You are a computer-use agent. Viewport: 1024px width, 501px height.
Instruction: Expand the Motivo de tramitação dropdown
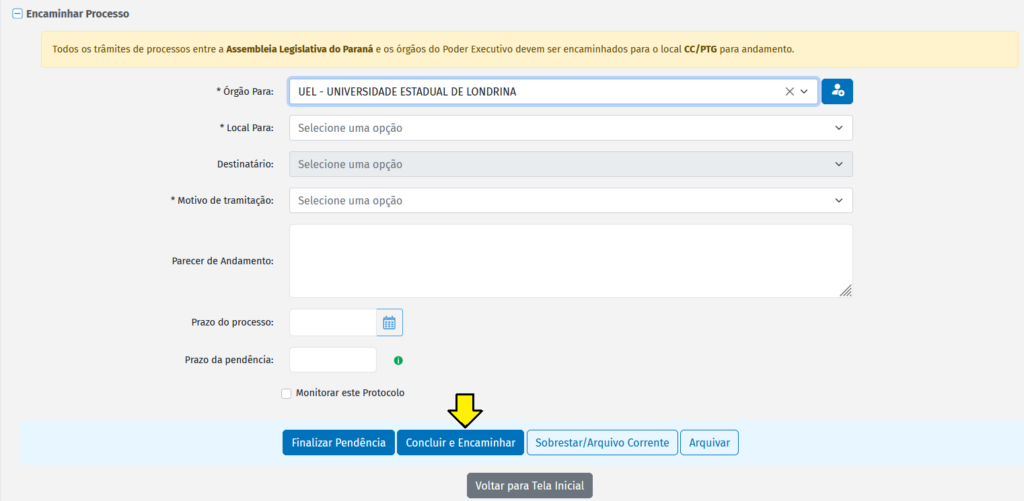click(x=570, y=200)
